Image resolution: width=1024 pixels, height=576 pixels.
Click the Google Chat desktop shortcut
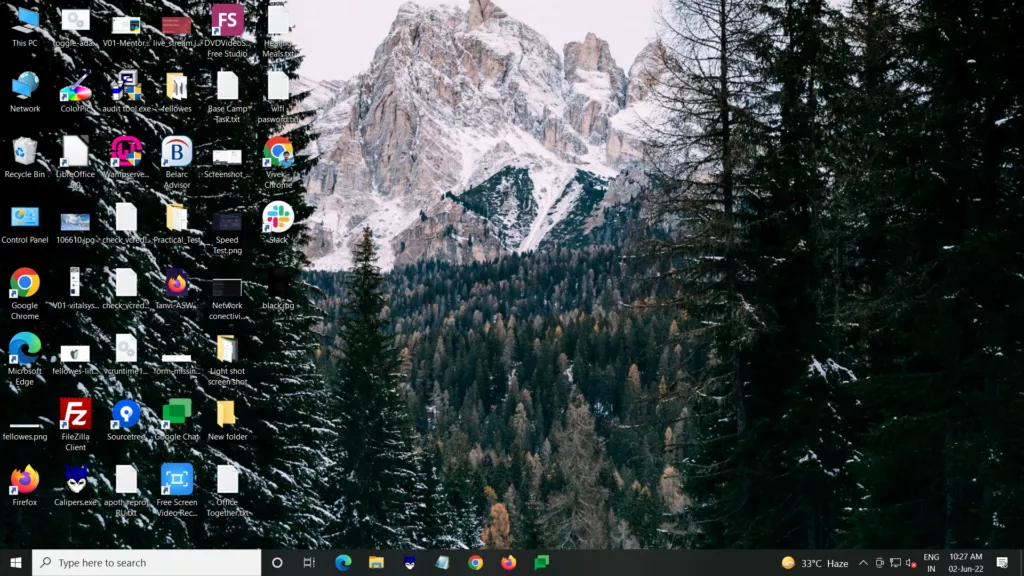(x=177, y=414)
